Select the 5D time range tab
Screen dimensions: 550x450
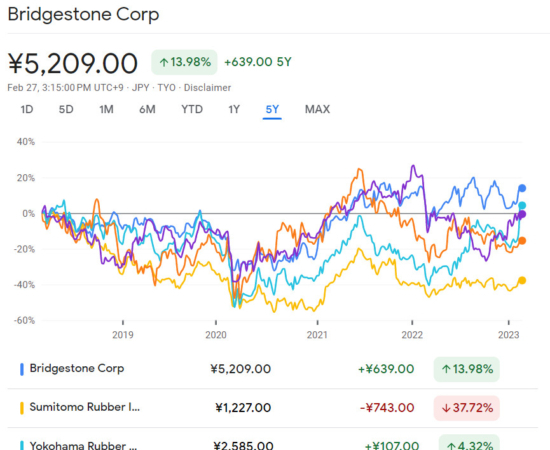(x=66, y=109)
